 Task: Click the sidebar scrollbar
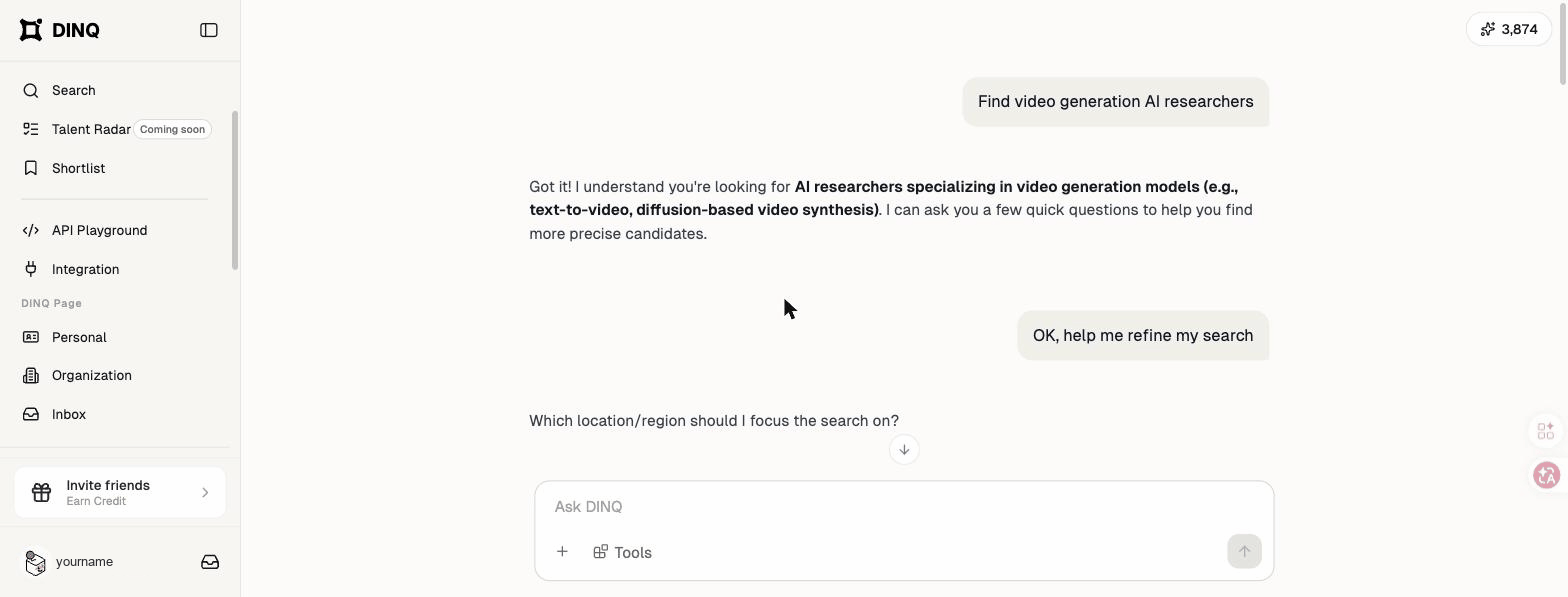235,190
